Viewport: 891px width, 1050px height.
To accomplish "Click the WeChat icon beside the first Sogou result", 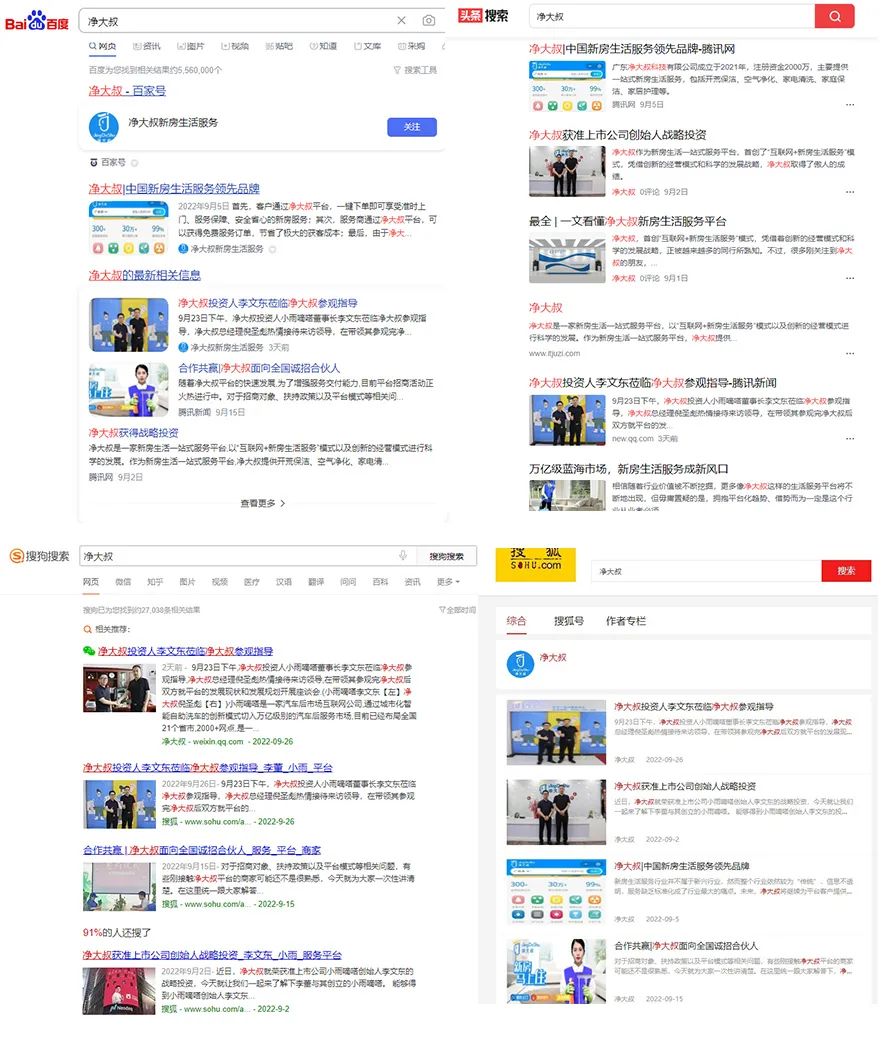I will point(89,651).
